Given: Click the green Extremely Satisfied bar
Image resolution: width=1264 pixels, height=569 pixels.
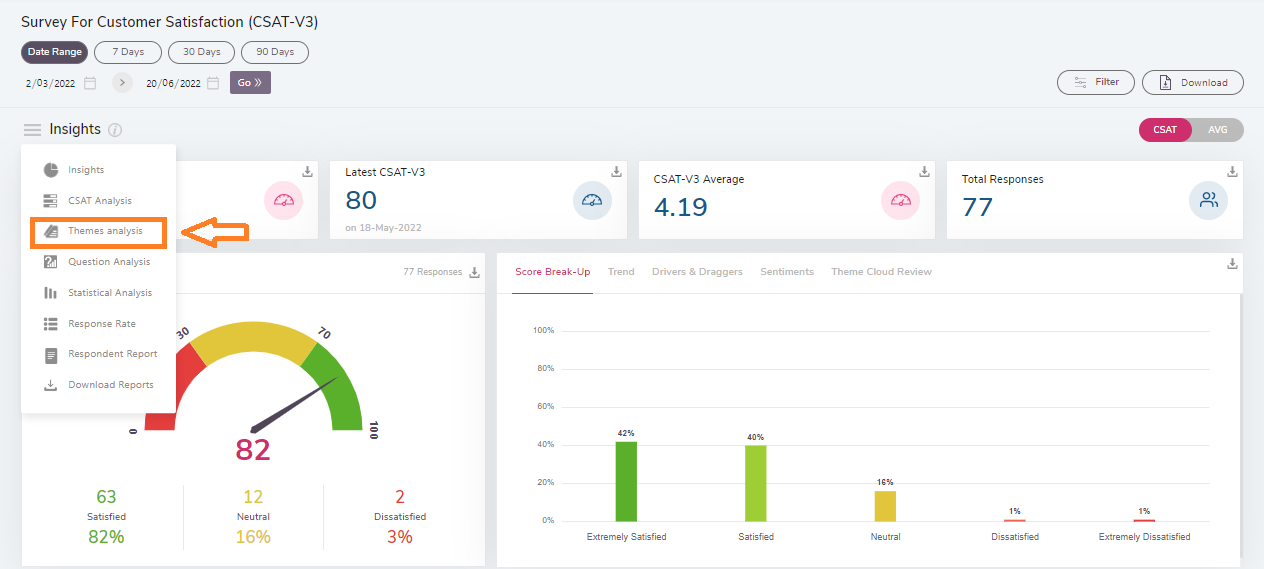Looking at the screenshot, I should tap(626, 481).
